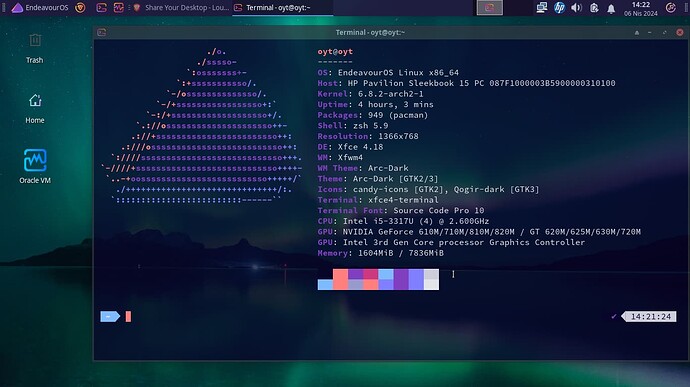Click the 'GPU: Intel 3rd Gen Core' line
The width and height of the screenshot is (690, 387).
point(451,242)
